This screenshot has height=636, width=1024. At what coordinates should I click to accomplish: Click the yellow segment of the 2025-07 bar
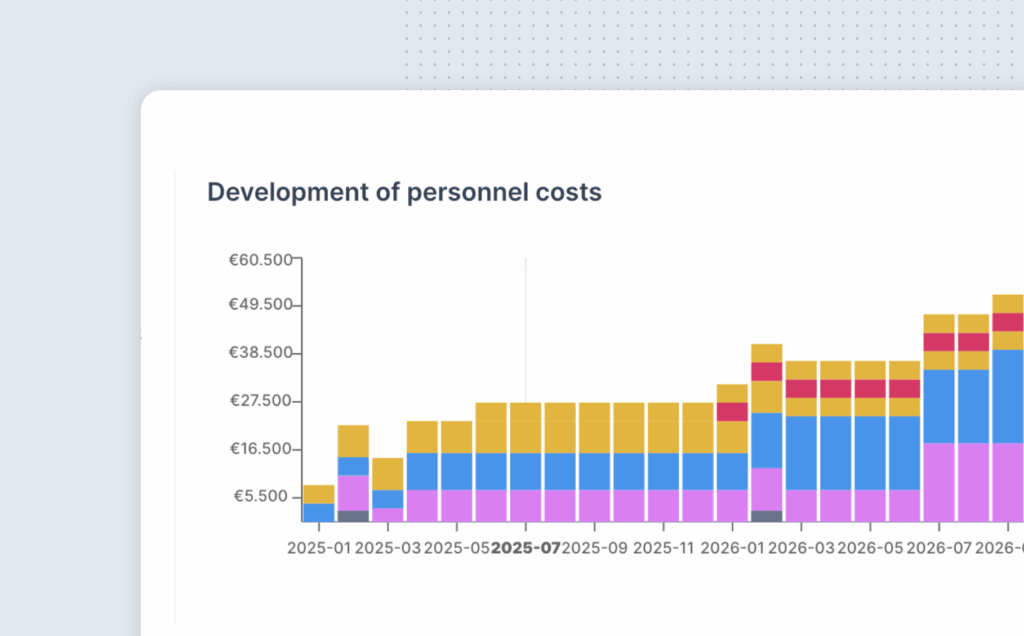coord(525,428)
